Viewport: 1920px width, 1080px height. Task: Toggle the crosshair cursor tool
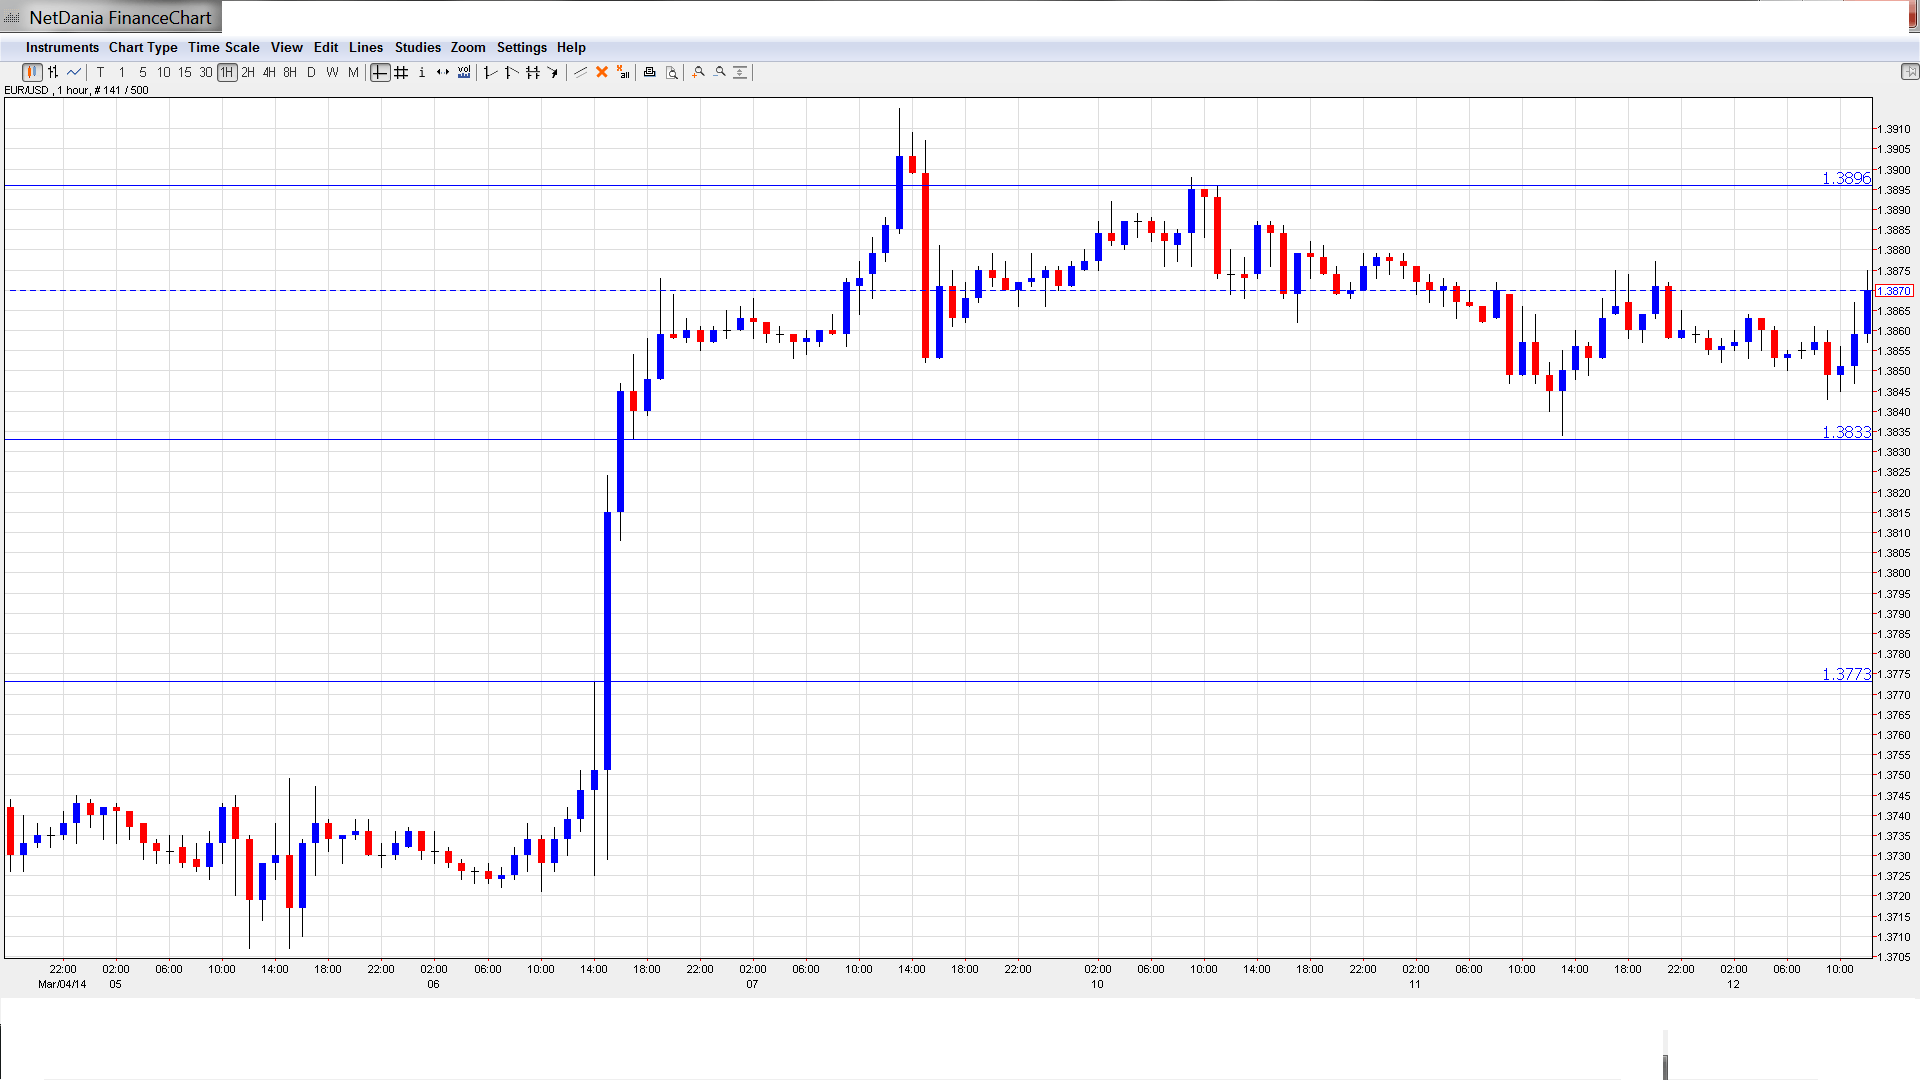(380, 72)
